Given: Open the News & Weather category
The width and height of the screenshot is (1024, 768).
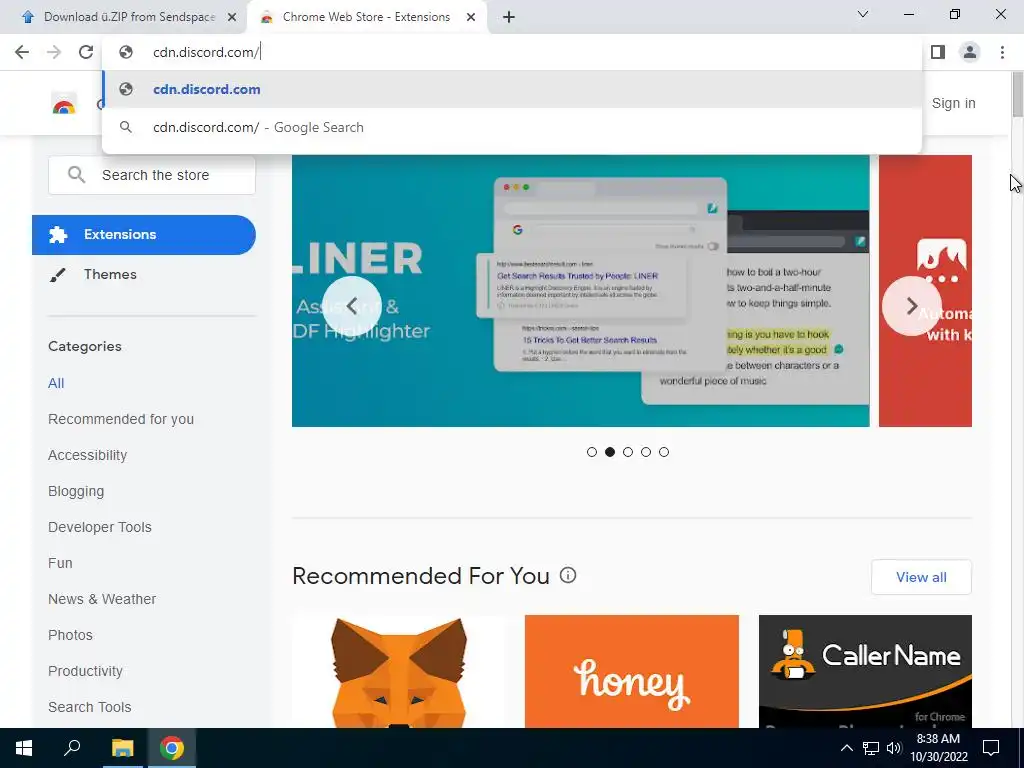Looking at the screenshot, I should (x=102, y=599).
